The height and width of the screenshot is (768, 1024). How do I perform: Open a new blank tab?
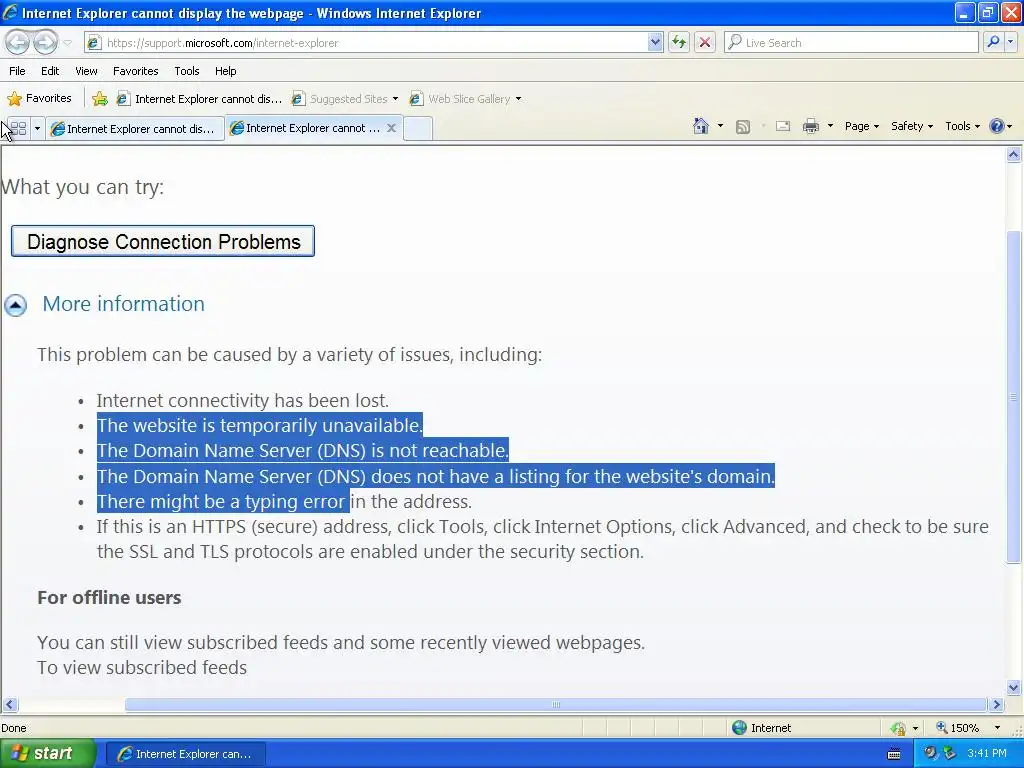click(418, 129)
